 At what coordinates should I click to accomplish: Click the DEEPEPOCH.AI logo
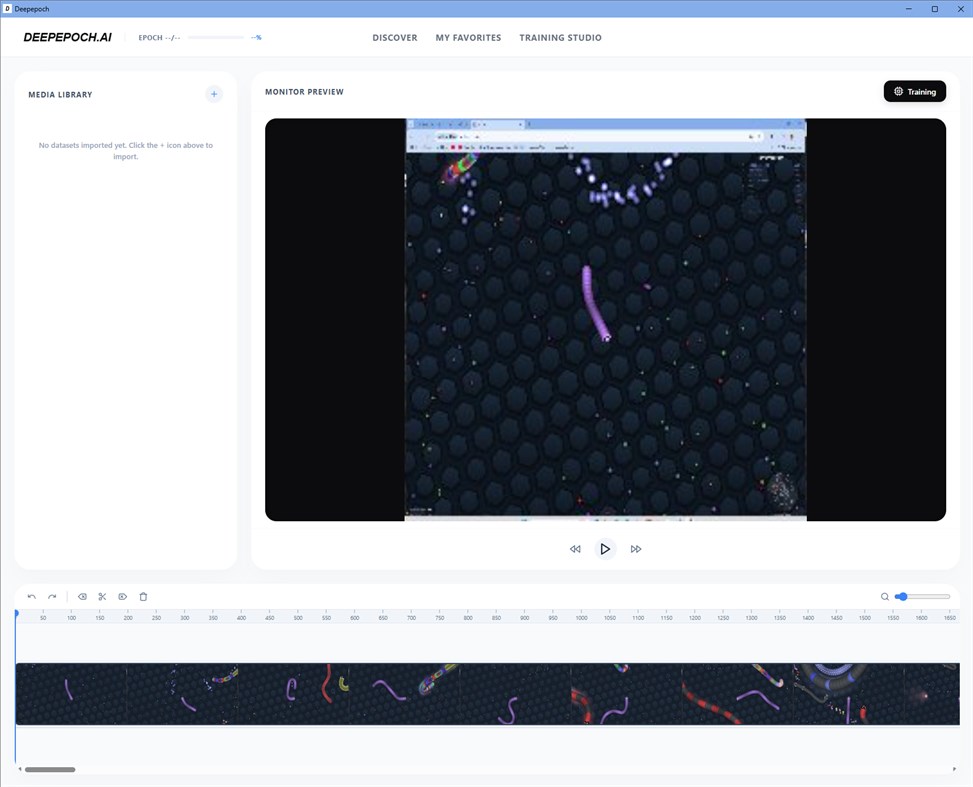[x=68, y=37]
